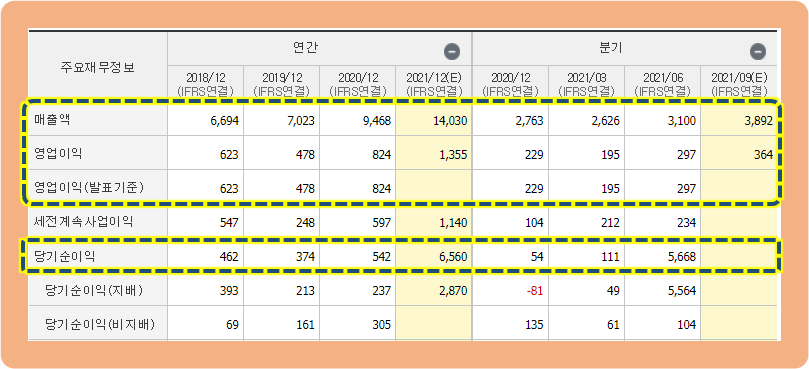This screenshot has height=369, width=809.
Task: Select the estimated 당기순이익 value 6,560
Action: pos(454,256)
